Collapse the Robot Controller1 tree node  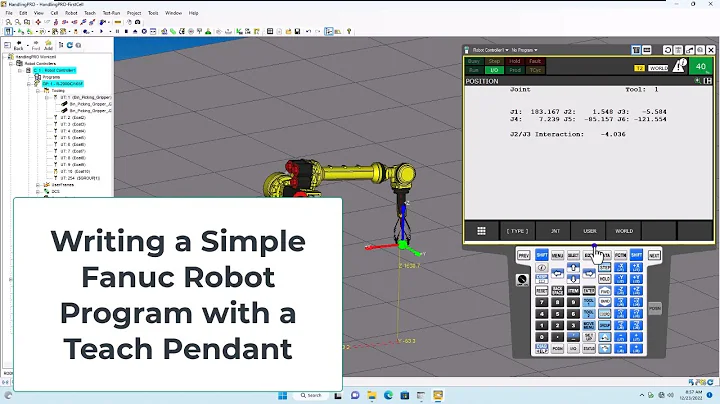(x=20, y=71)
